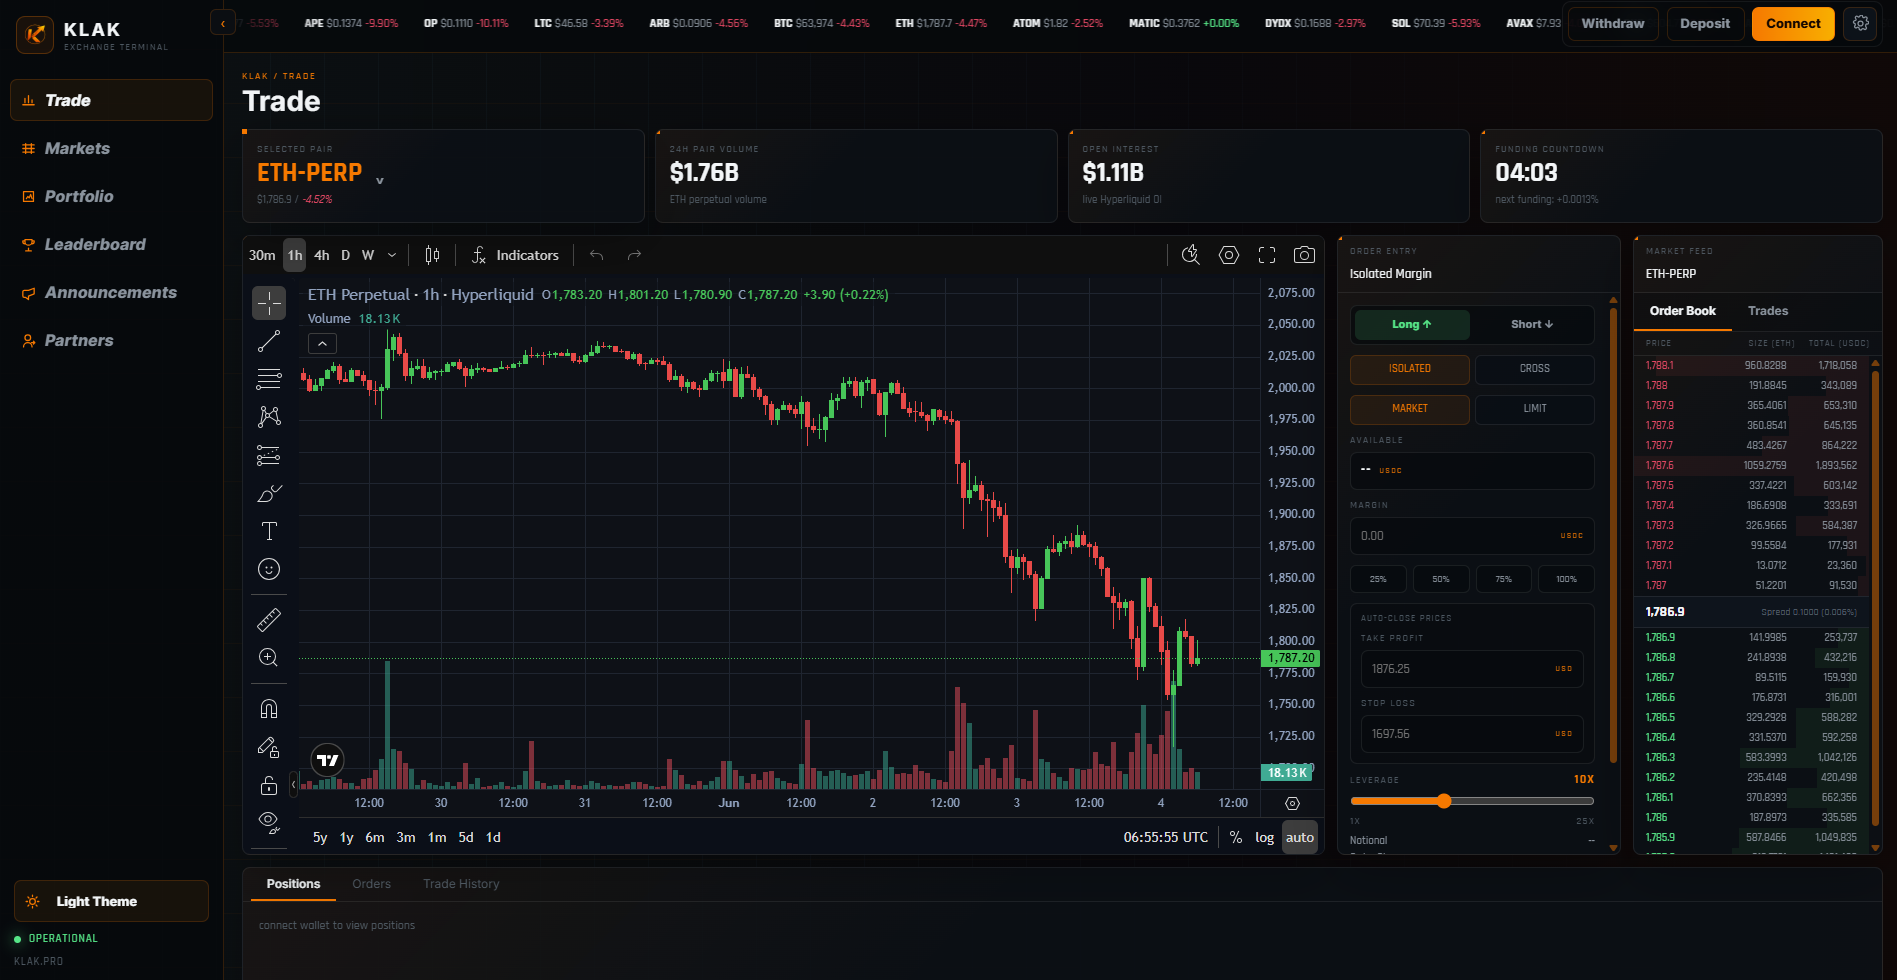The height and width of the screenshot is (980, 1897).
Task: Switch chart to 30m interval
Action: tap(262, 255)
